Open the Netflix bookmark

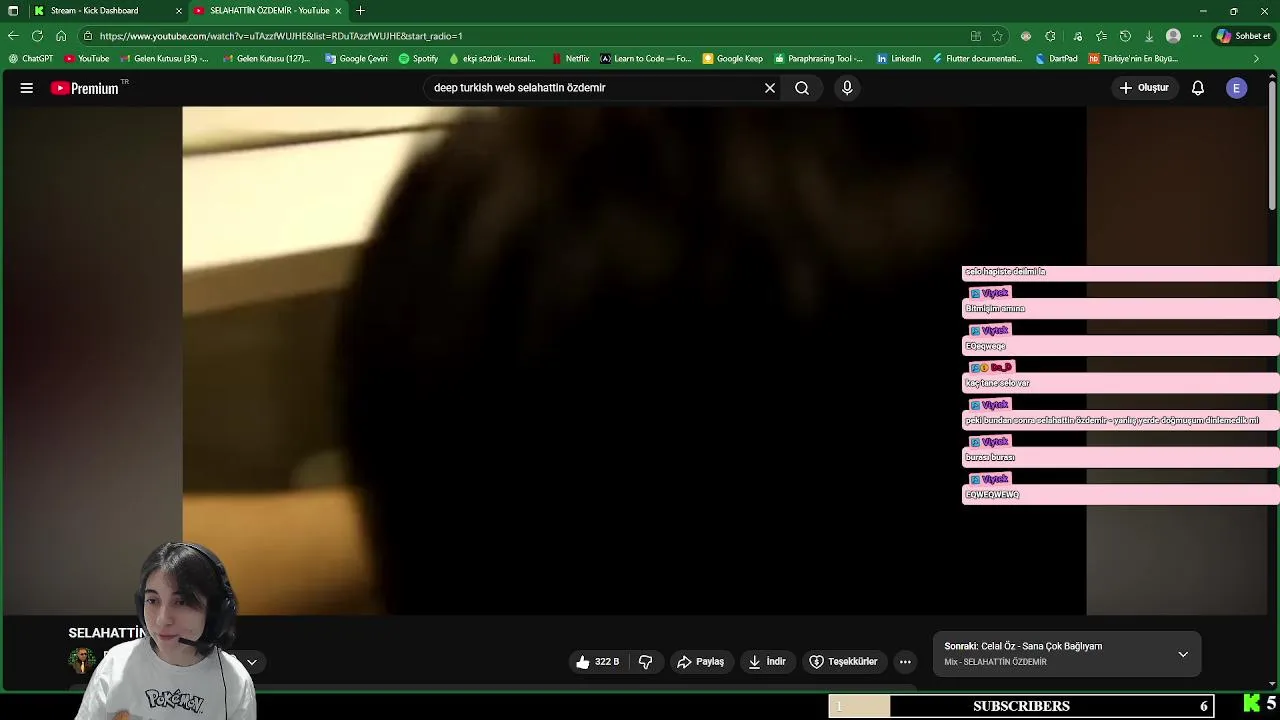[x=570, y=59]
